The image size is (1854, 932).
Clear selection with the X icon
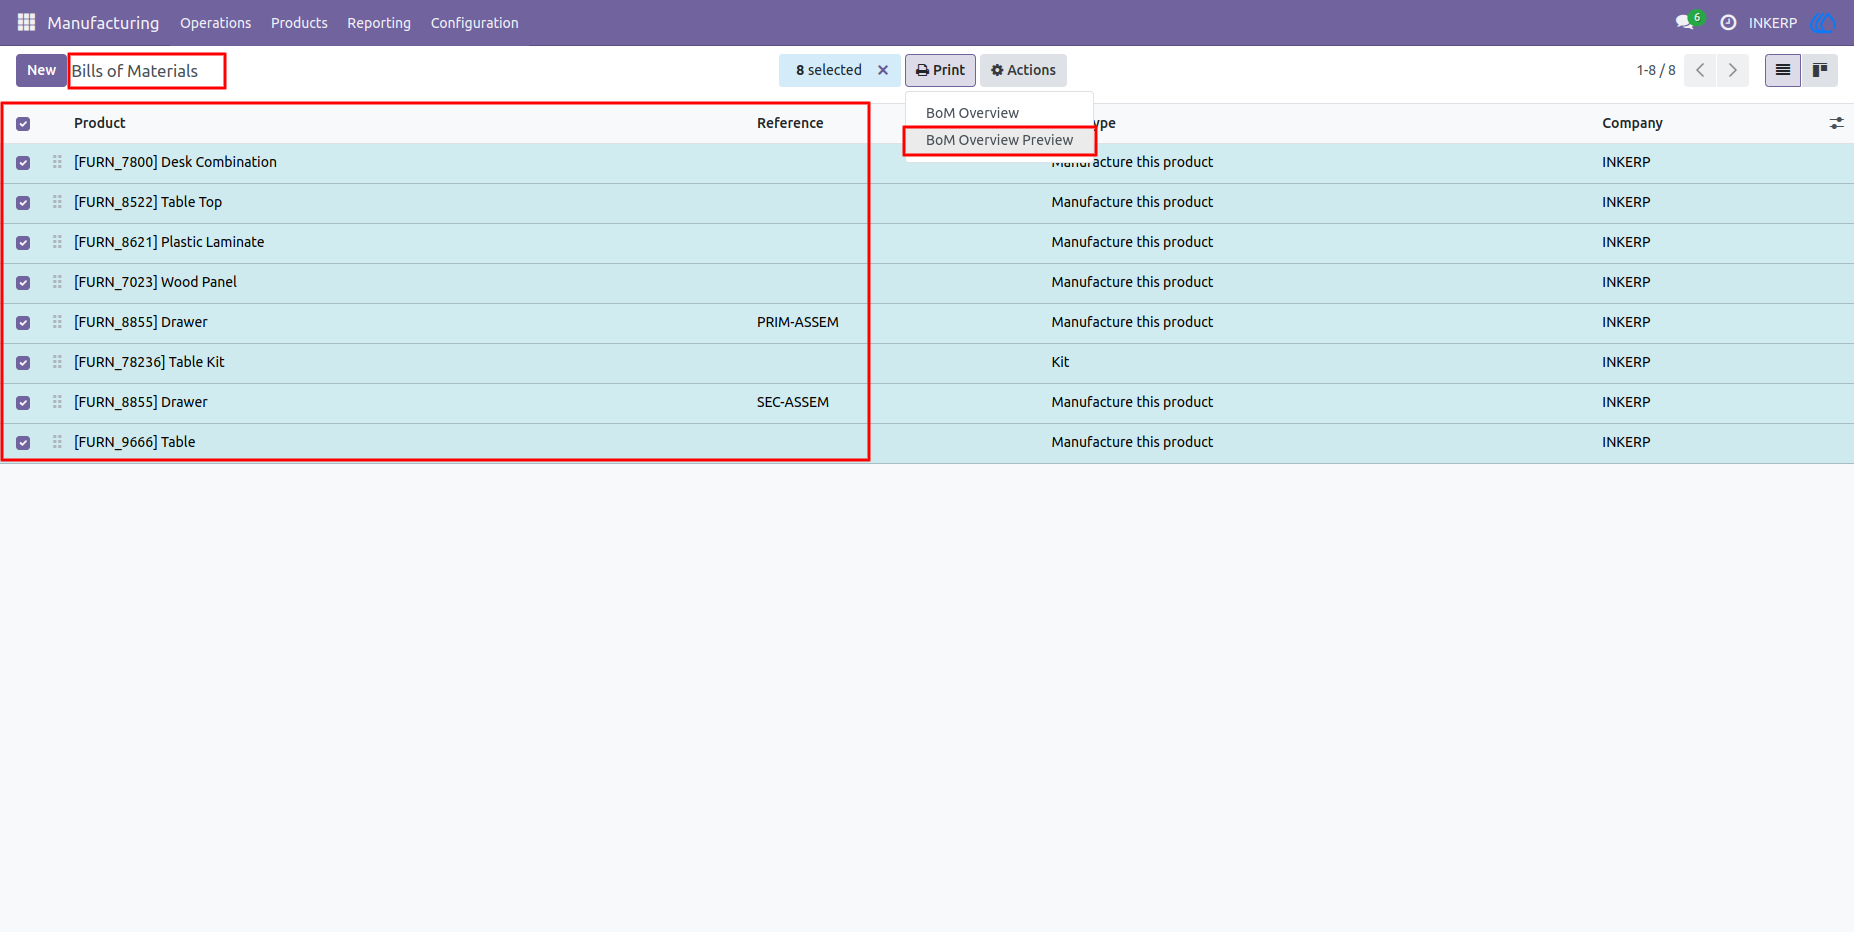pos(883,70)
